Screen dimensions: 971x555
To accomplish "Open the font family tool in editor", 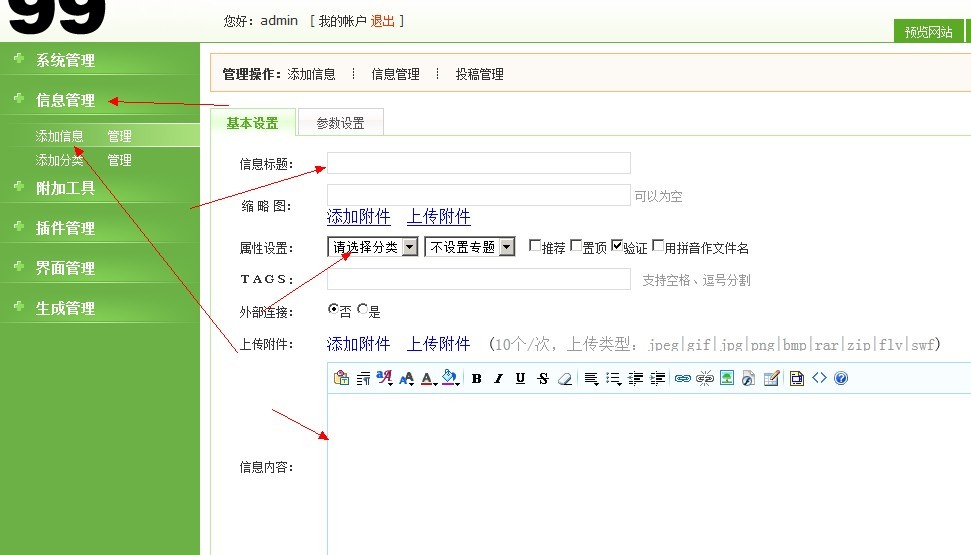I will pos(385,378).
